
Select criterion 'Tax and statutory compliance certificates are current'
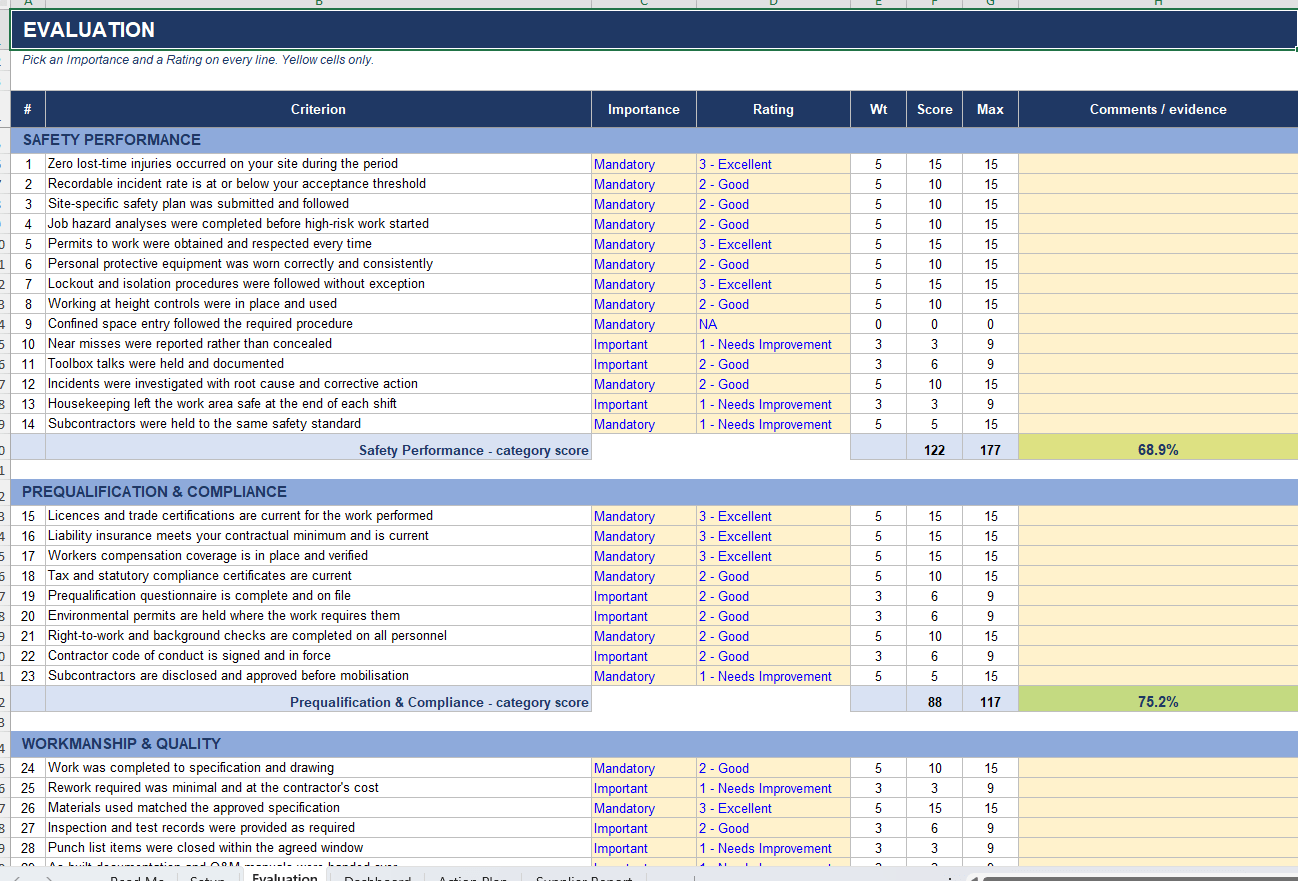318,576
